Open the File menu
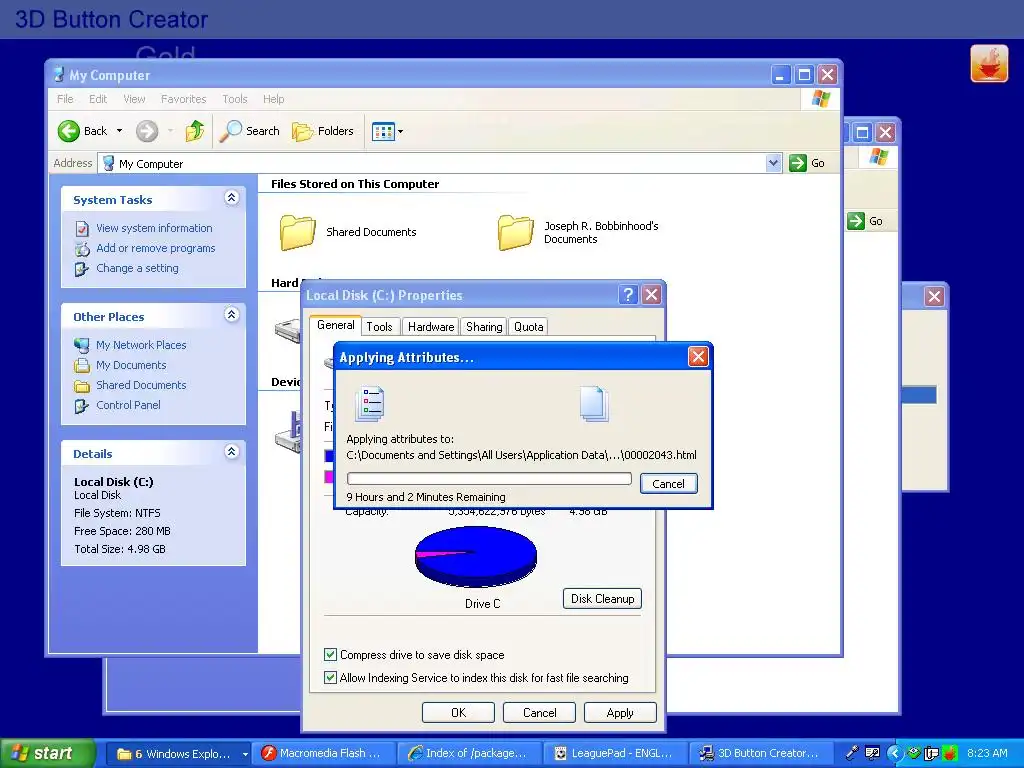Image resolution: width=1024 pixels, height=768 pixels. click(x=65, y=99)
